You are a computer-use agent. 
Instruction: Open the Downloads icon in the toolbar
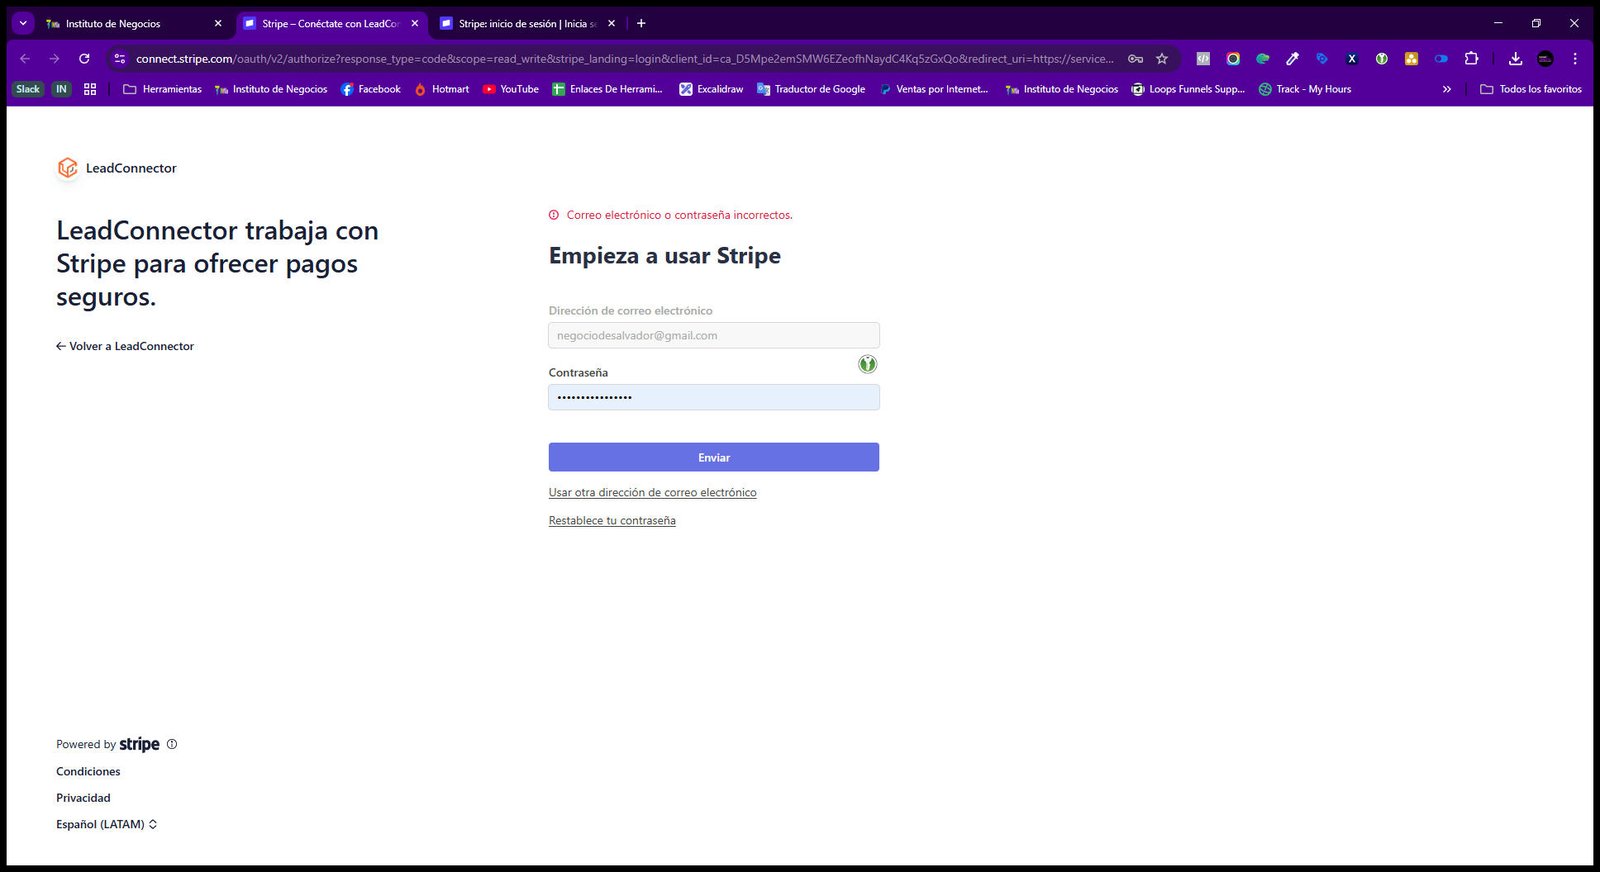coord(1515,59)
